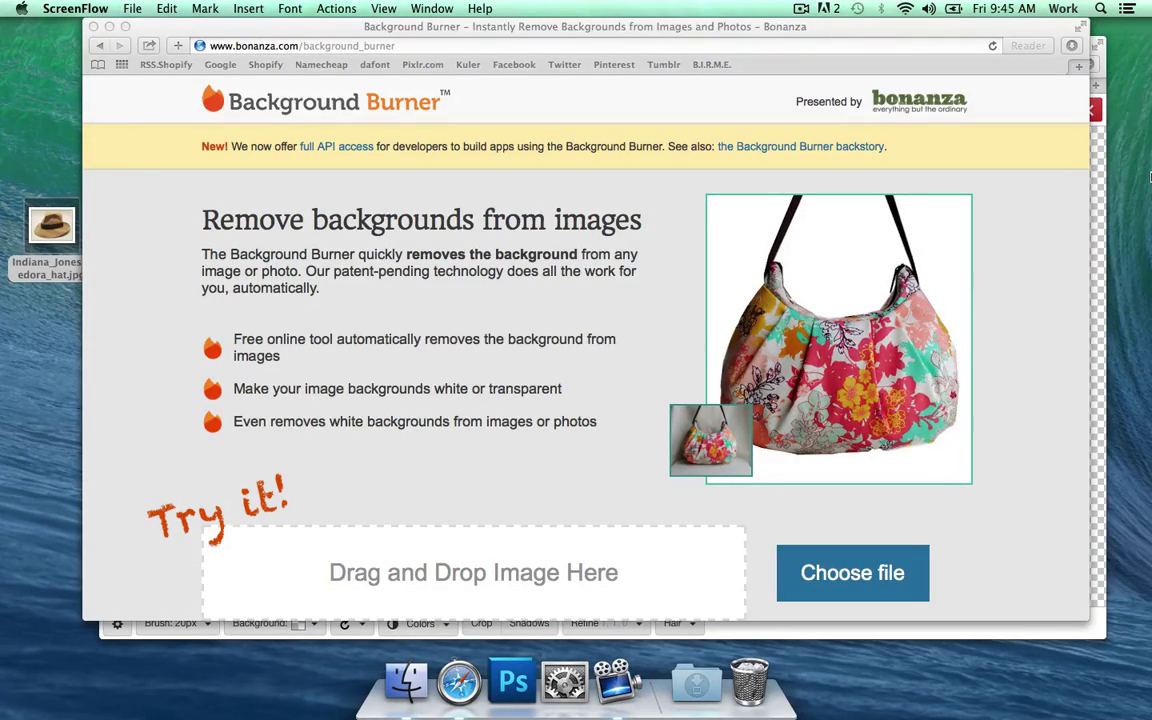Screen dimensions: 1152x720
Task: Open Notification Center list icon
Action: pyautogui.click(x=1127, y=9)
